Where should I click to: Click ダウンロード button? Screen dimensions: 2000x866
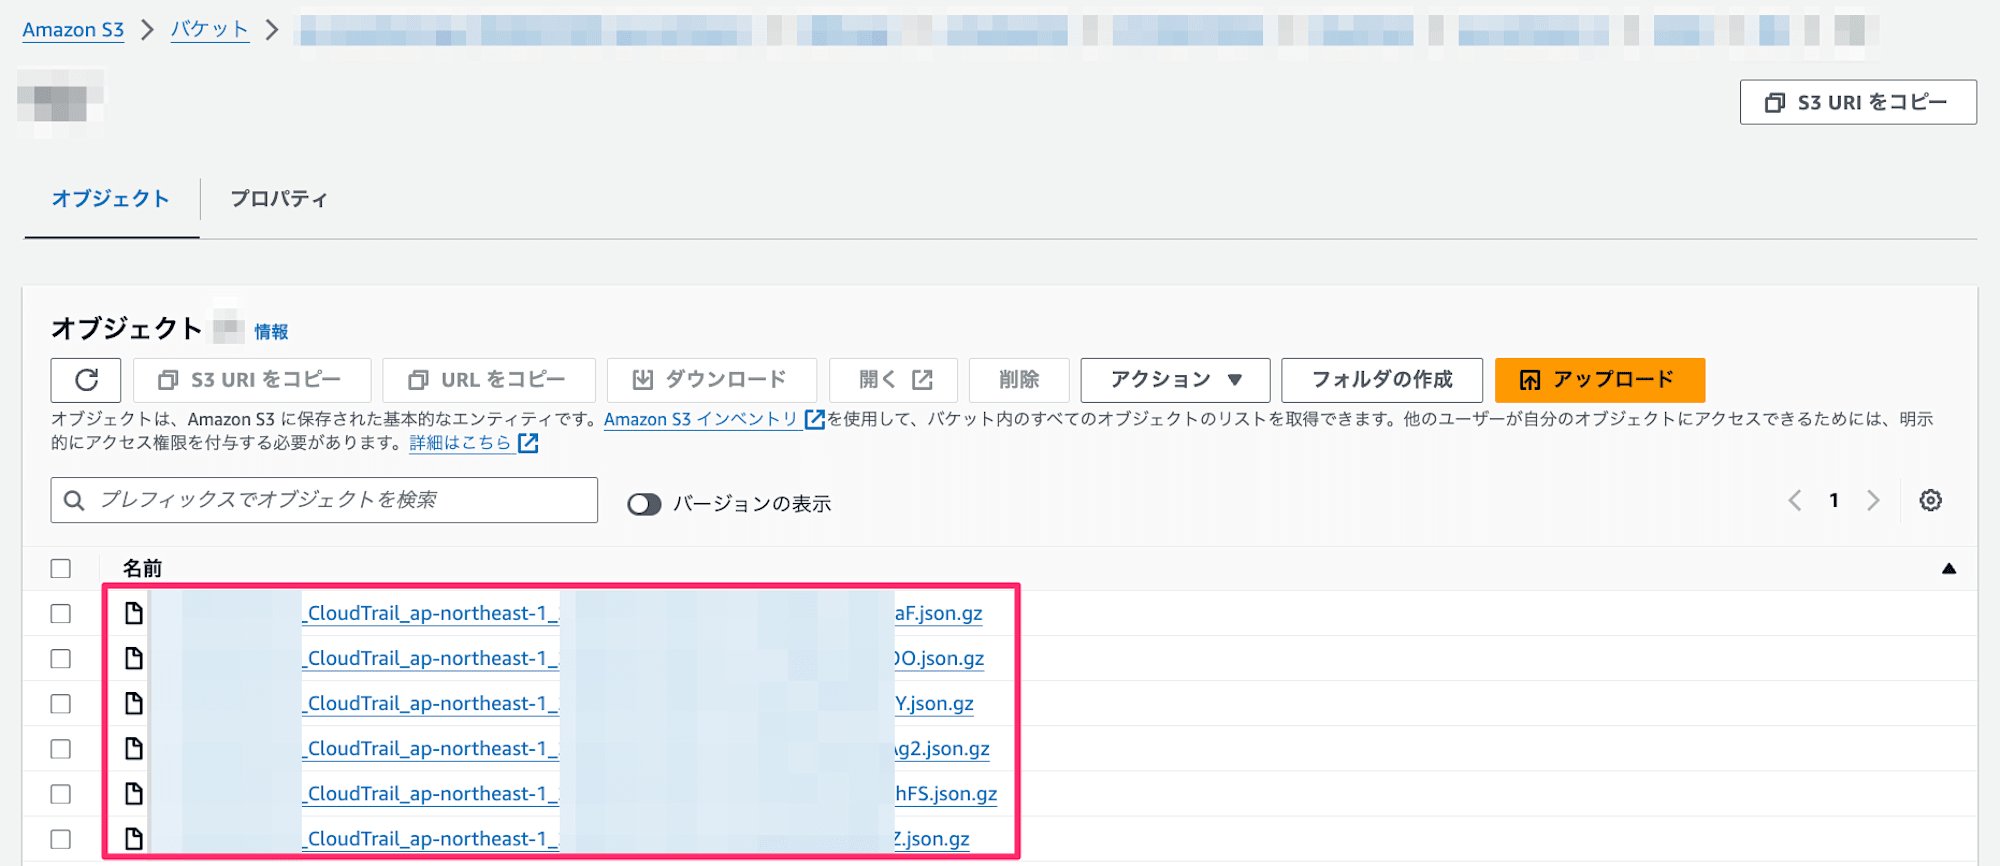(712, 380)
